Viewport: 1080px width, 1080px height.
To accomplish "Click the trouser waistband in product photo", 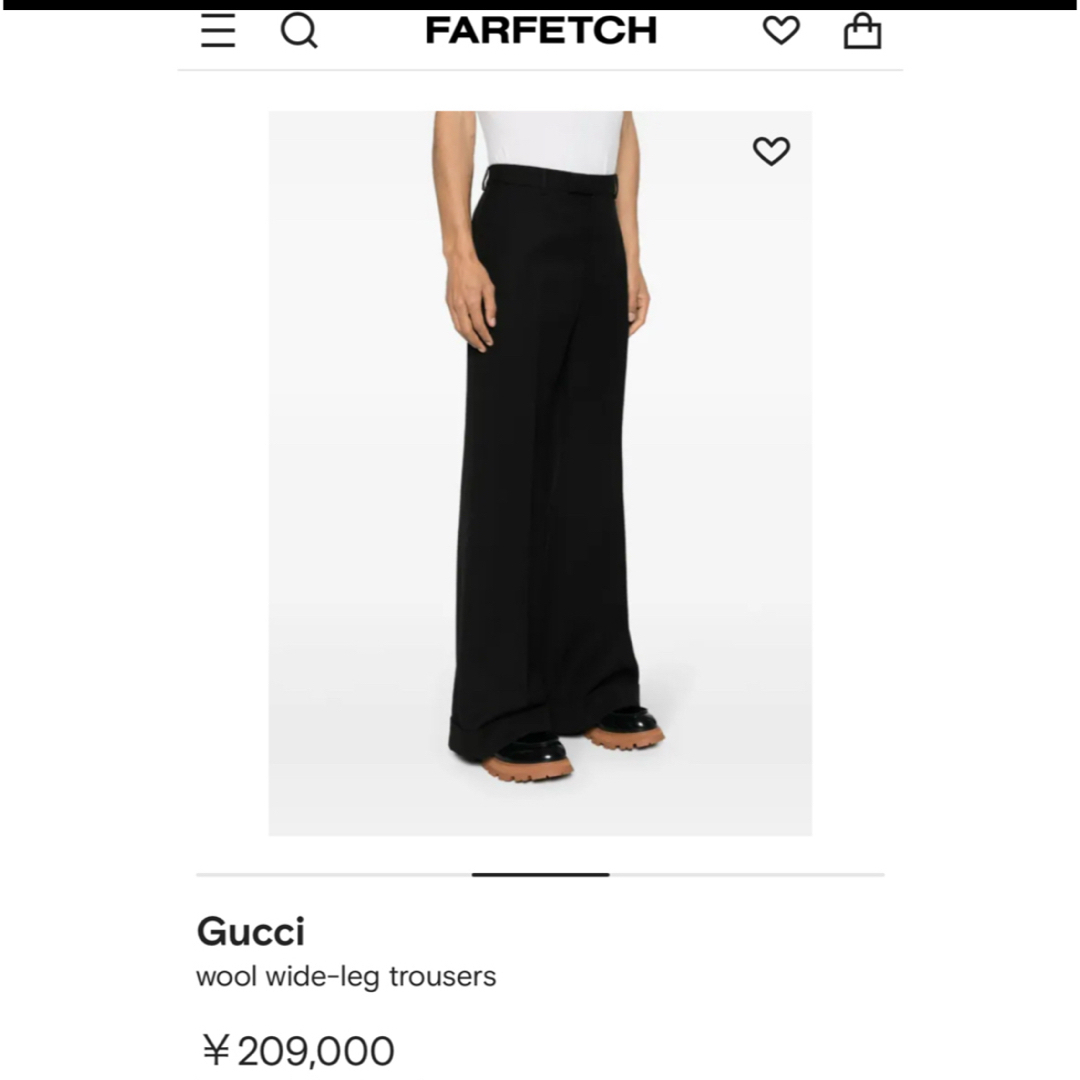I will [551, 179].
